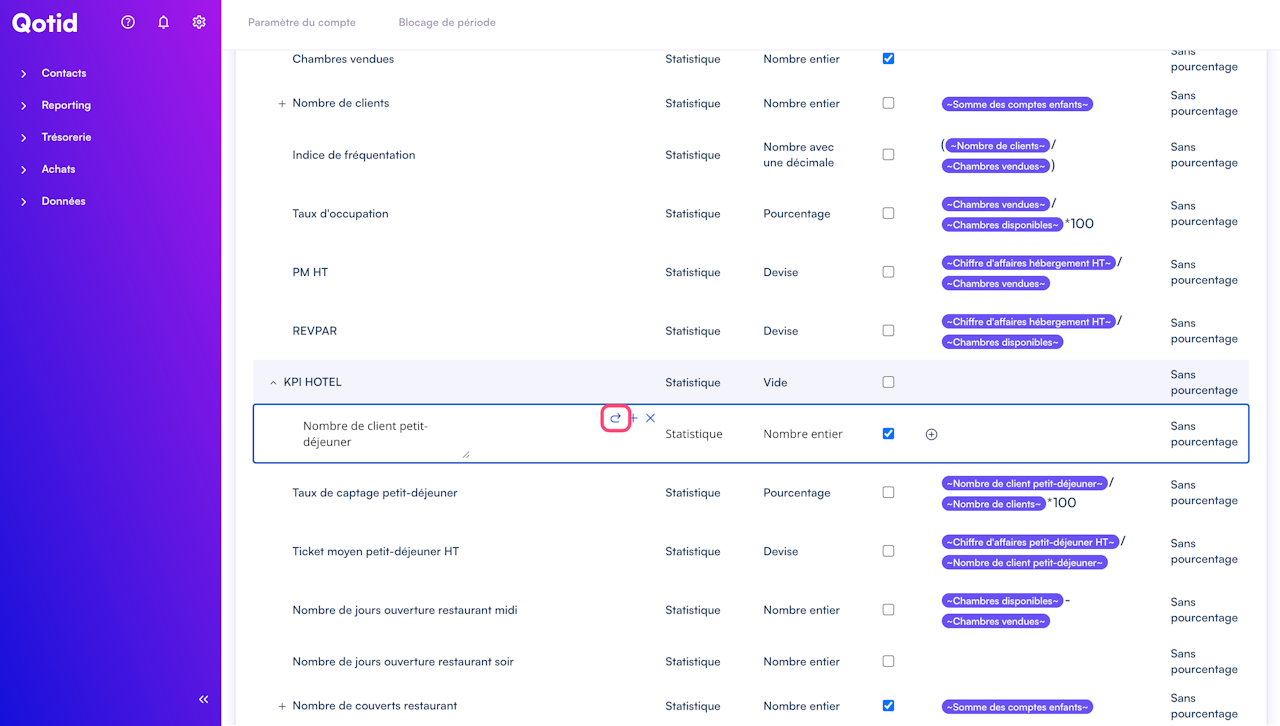Viewport: 1280px width, 726px height.
Task: Open the settings gear icon
Action: [x=199, y=22]
